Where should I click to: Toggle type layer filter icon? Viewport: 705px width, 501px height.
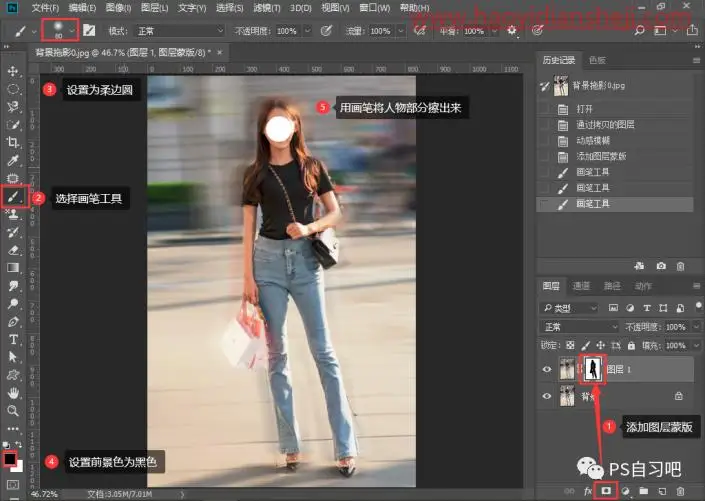[647, 308]
